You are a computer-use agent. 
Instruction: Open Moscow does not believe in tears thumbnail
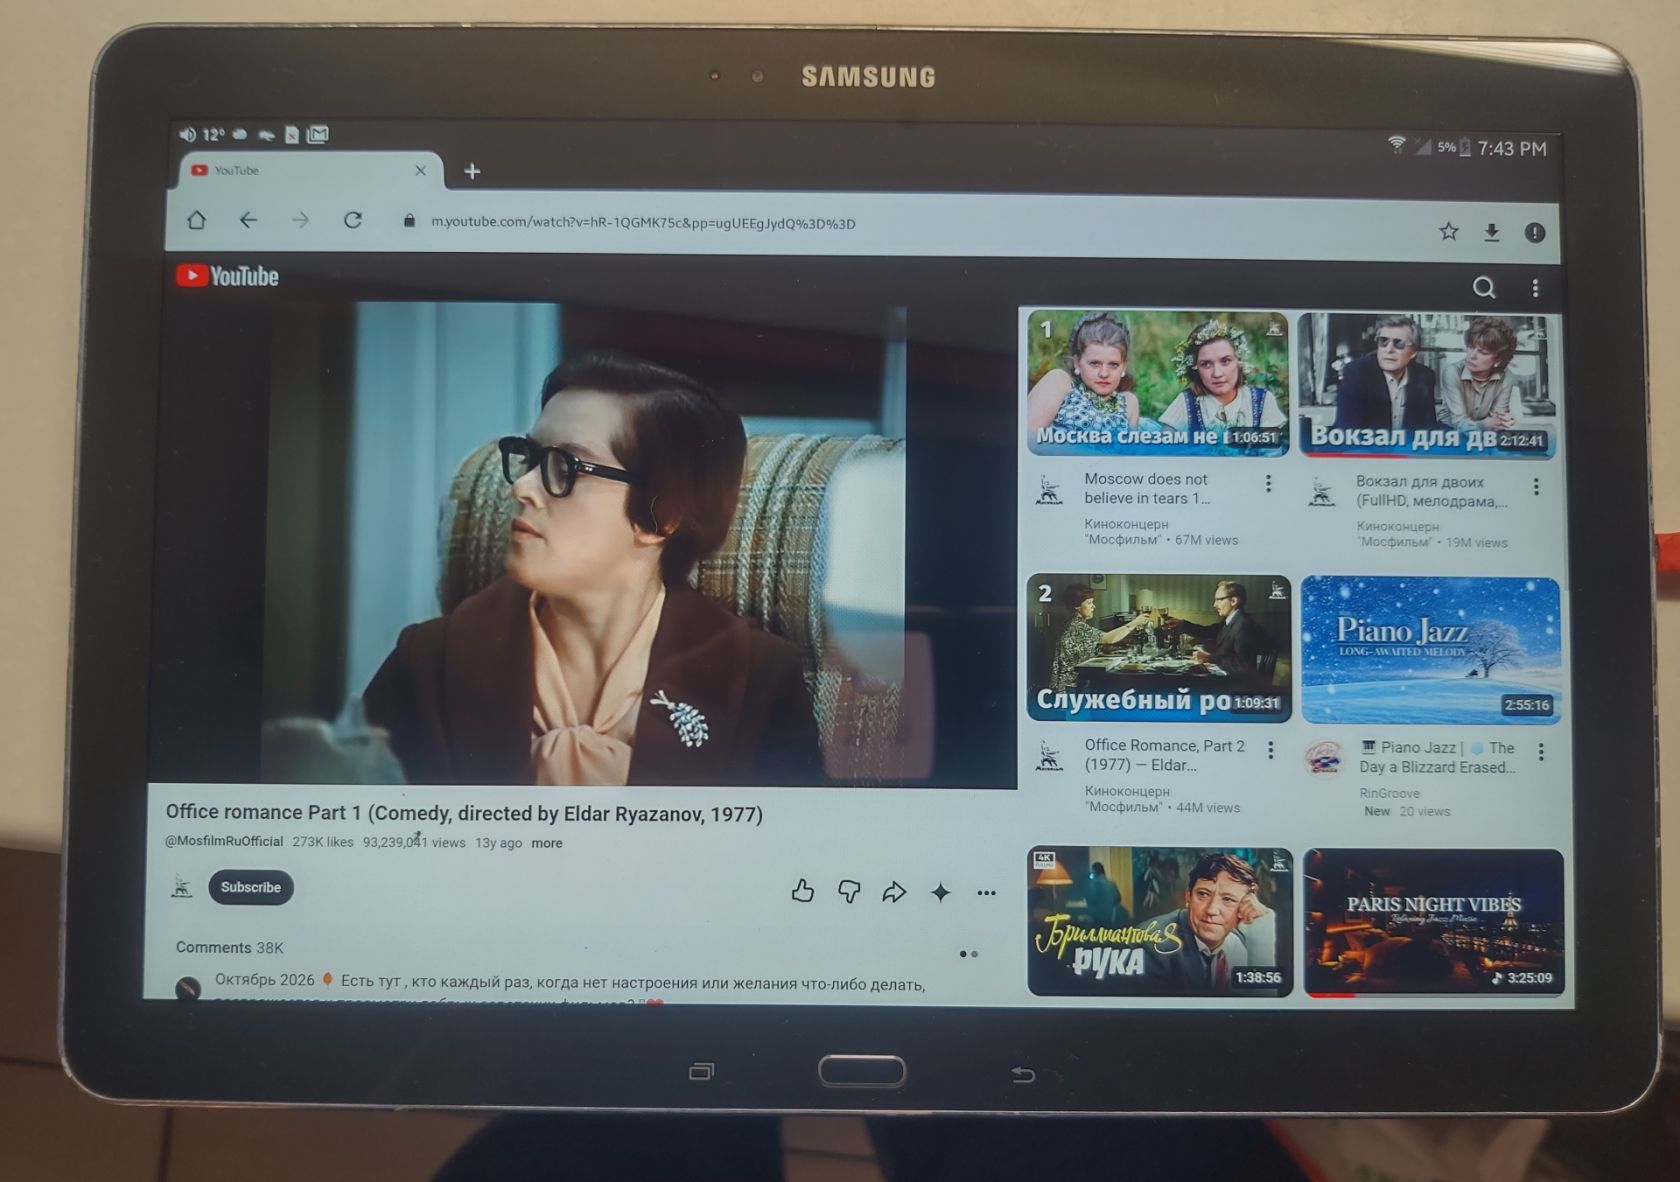coord(1158,383)
